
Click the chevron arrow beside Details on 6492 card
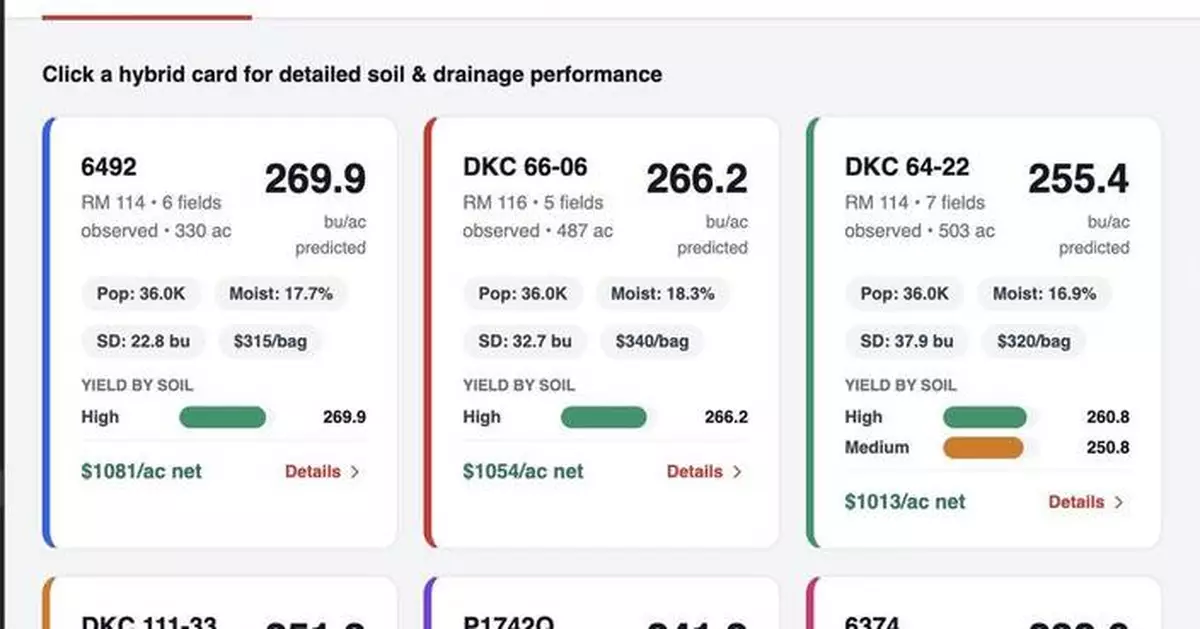354,472
